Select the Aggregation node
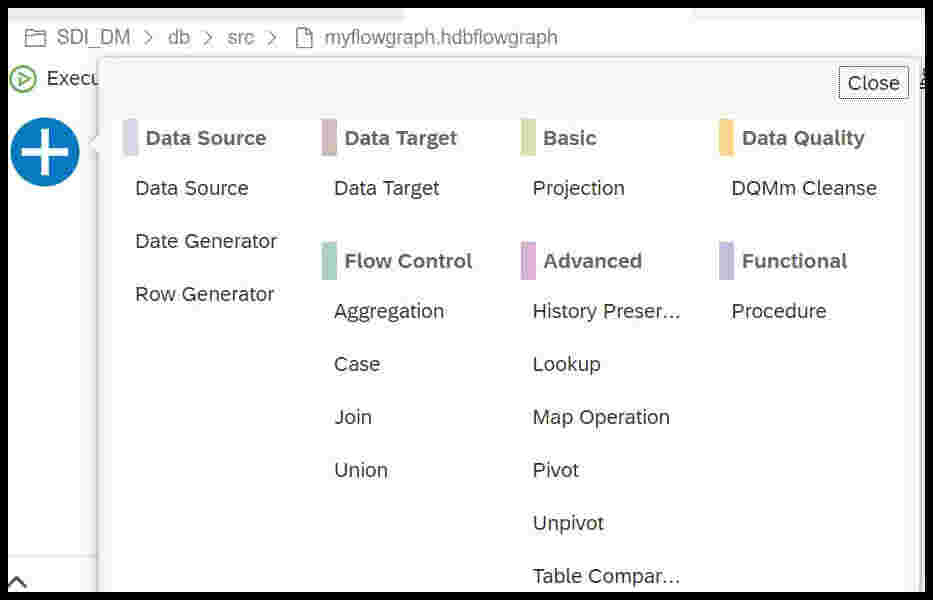Viewport: 933px width, 600px height. (389, 311)
